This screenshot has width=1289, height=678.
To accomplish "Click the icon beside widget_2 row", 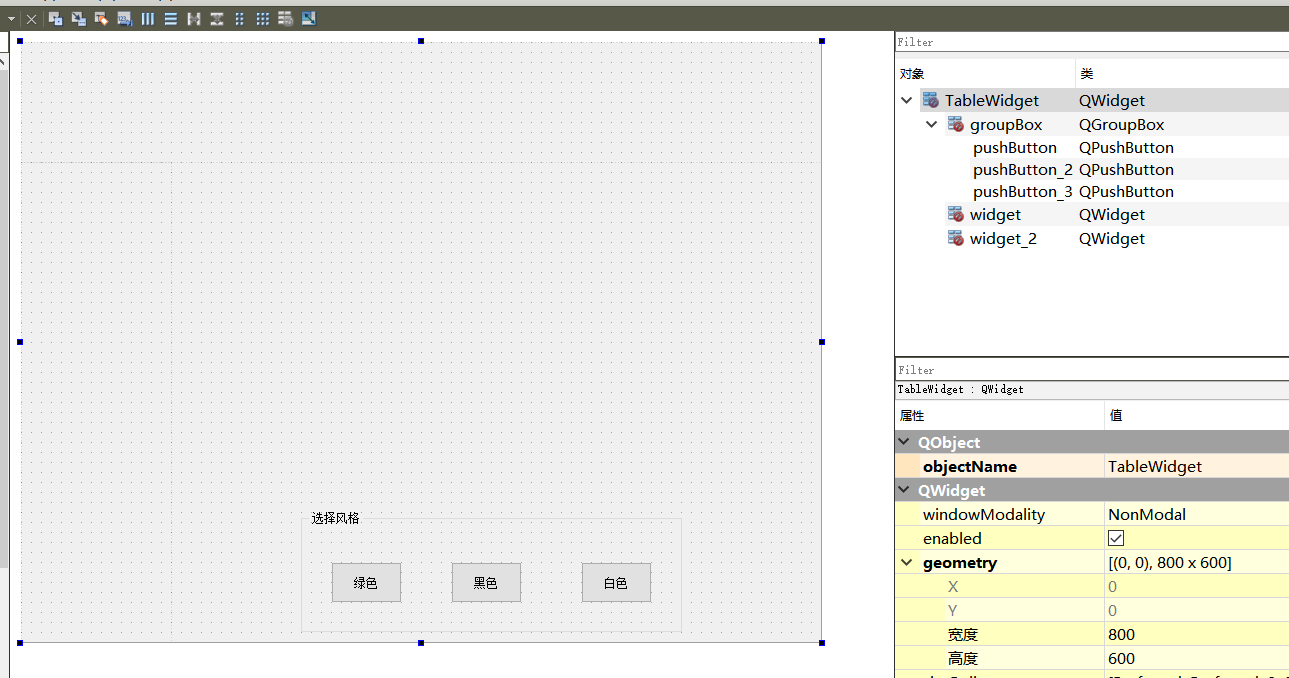I will click(956, 238).
